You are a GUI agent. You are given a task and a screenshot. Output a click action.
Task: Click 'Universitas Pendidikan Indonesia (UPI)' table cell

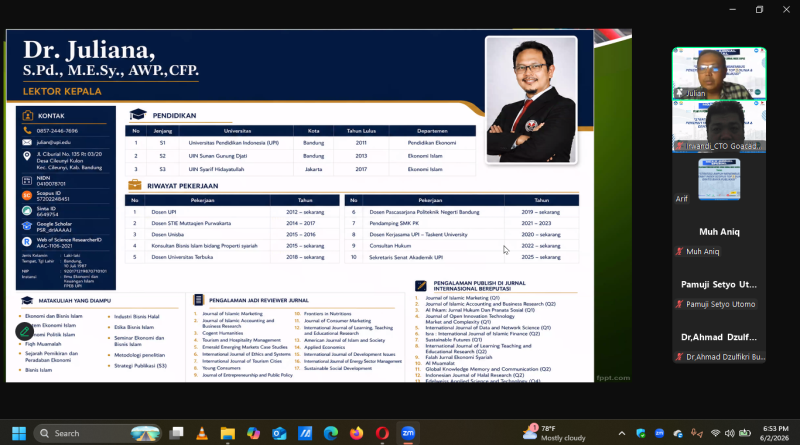click(234, 143)
